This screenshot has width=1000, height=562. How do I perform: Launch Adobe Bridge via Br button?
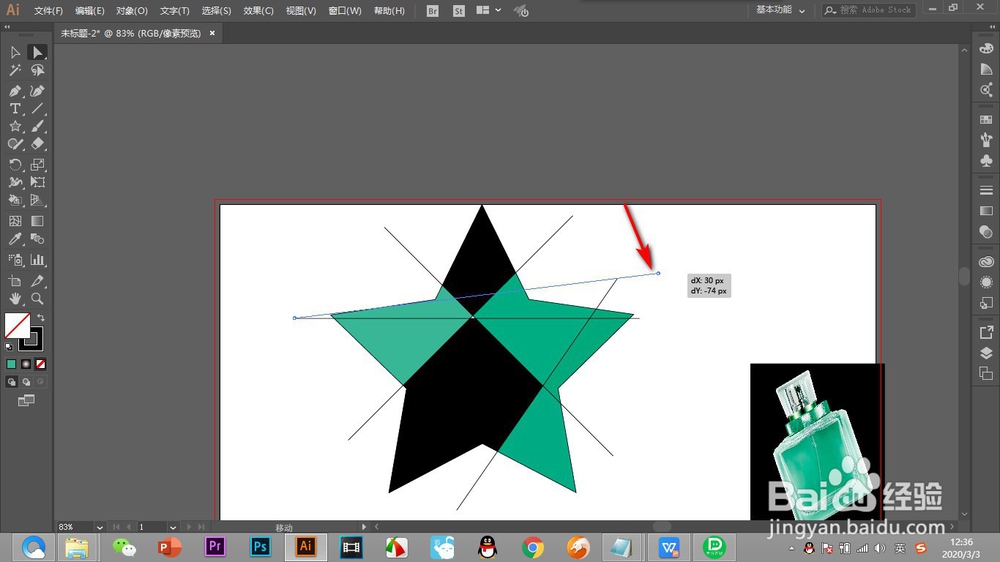pos(432,11)
